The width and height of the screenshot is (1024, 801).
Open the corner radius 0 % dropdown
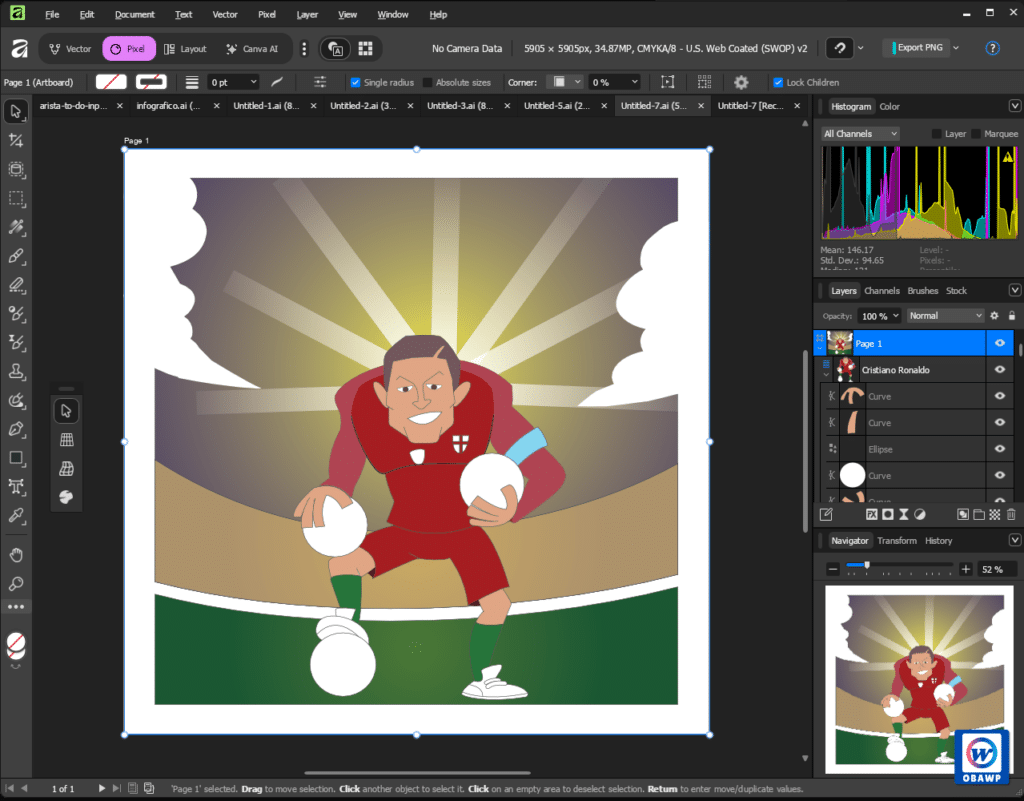(634, 82)
